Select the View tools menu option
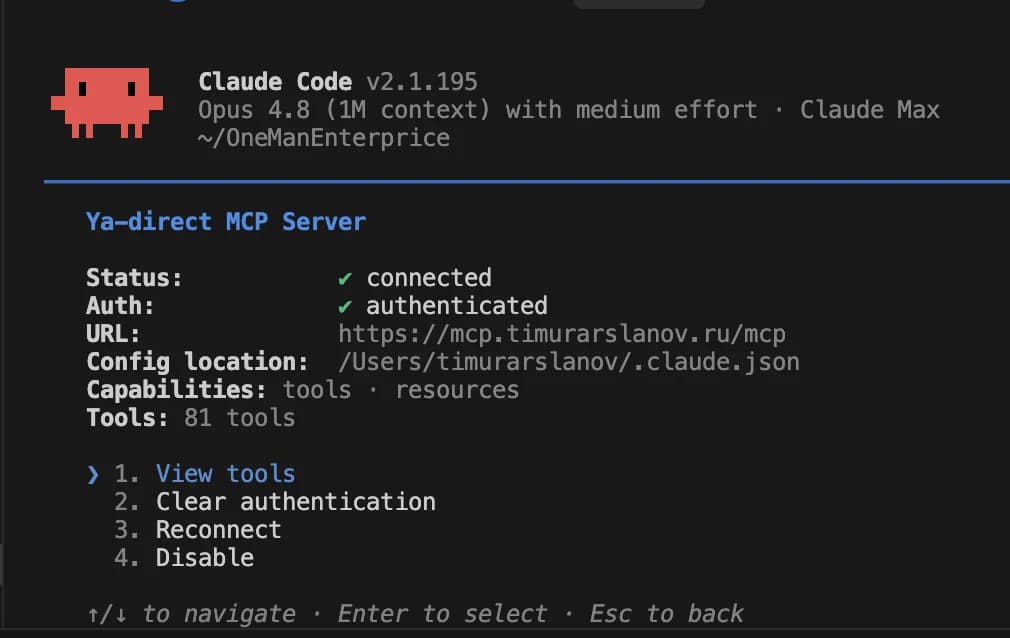 click(225, 474)
